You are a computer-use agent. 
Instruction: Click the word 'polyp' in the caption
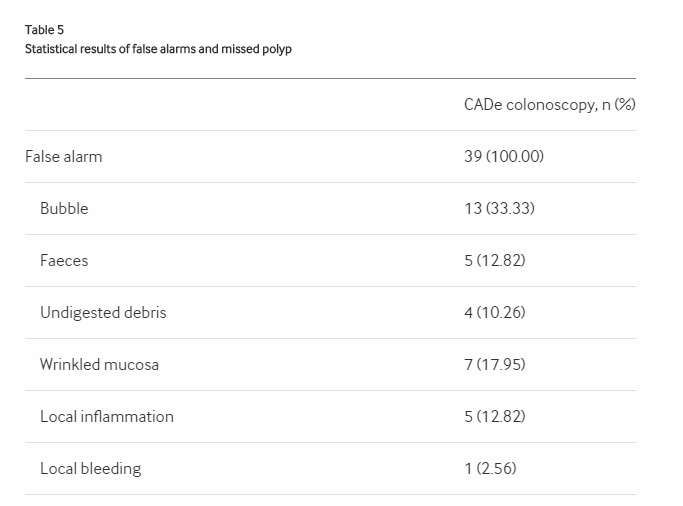275,49
